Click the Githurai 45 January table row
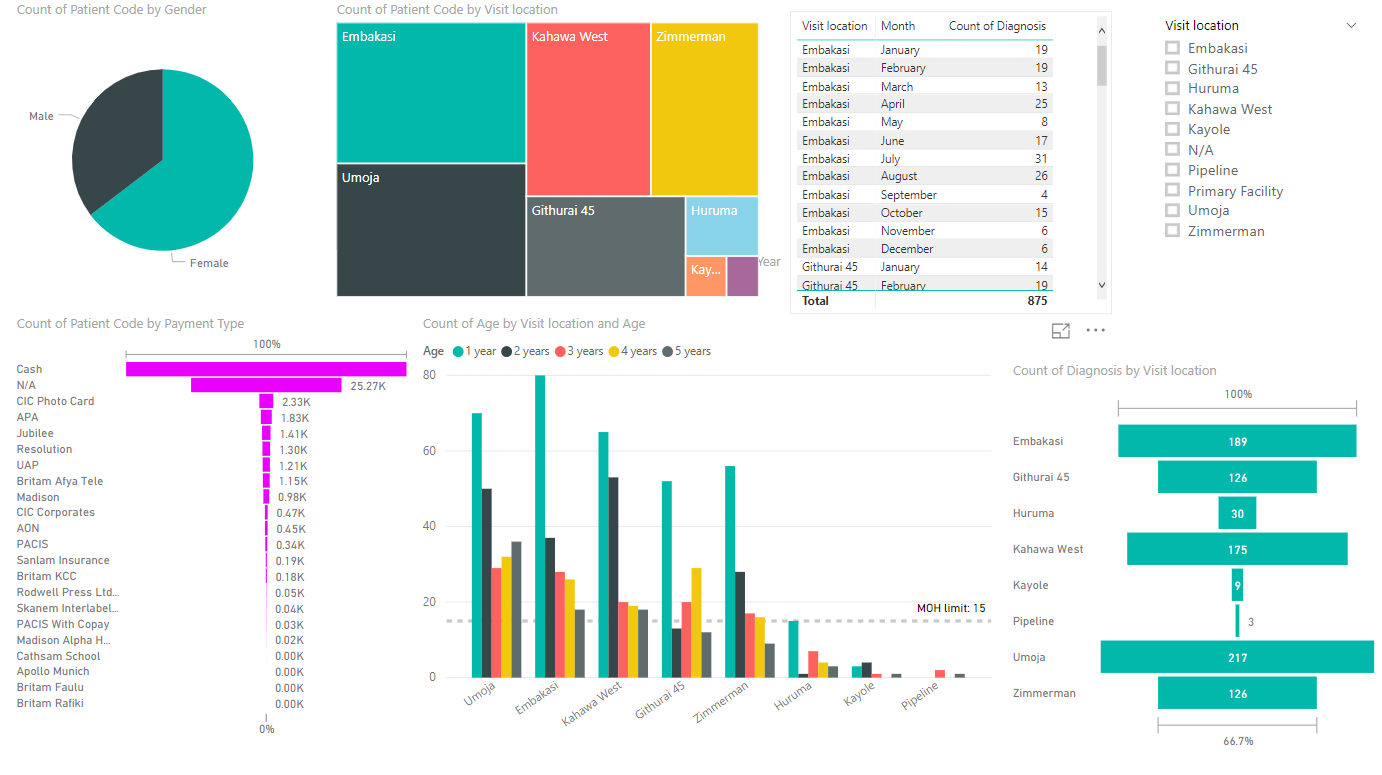 (x=924, y=267)
